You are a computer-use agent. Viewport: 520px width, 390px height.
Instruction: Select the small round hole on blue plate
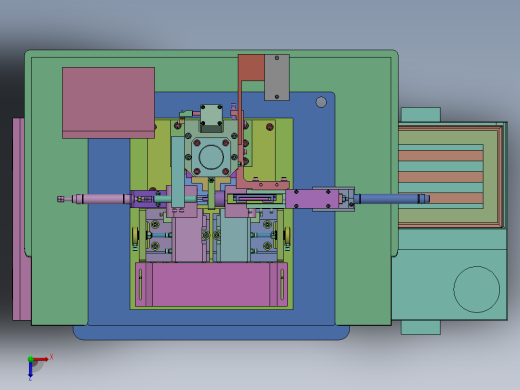click(321, 102)
